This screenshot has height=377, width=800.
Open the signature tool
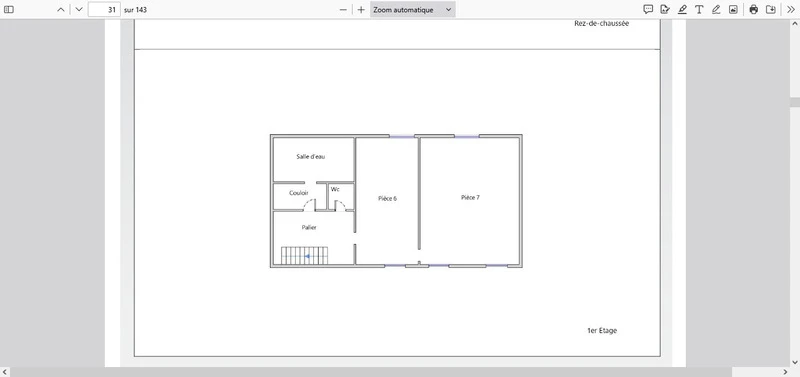pos(665,9)
